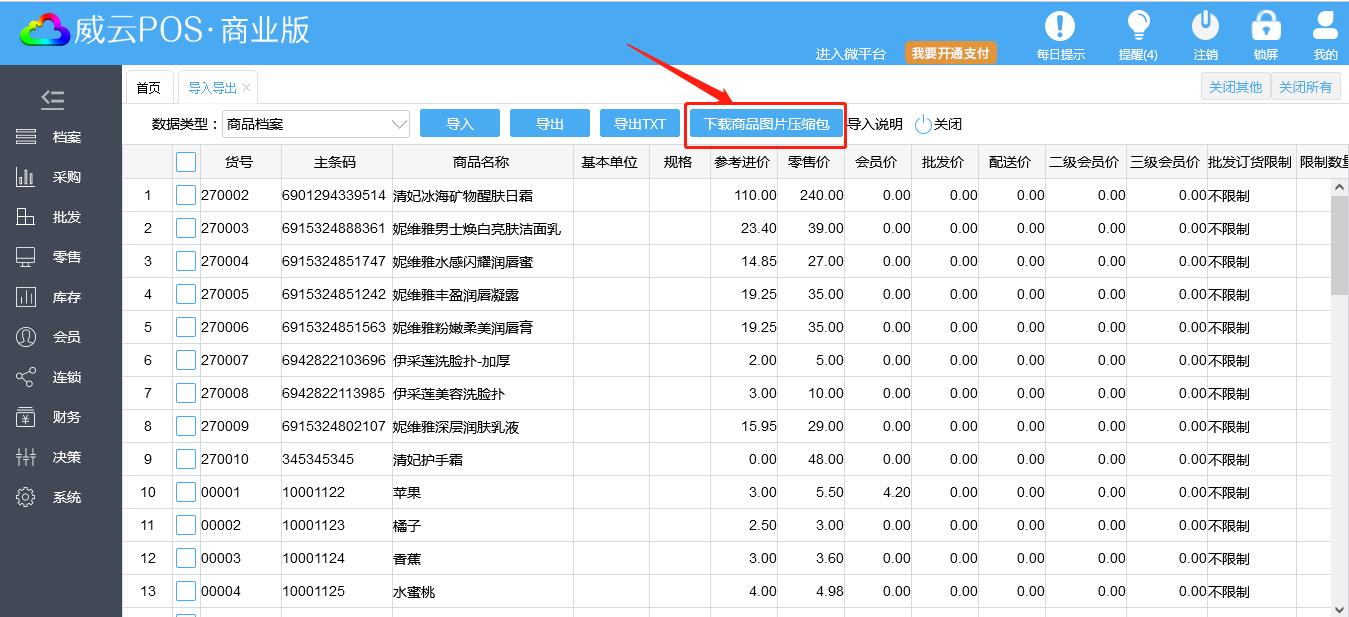Click the logout power icon

(x=1205, y=26)
